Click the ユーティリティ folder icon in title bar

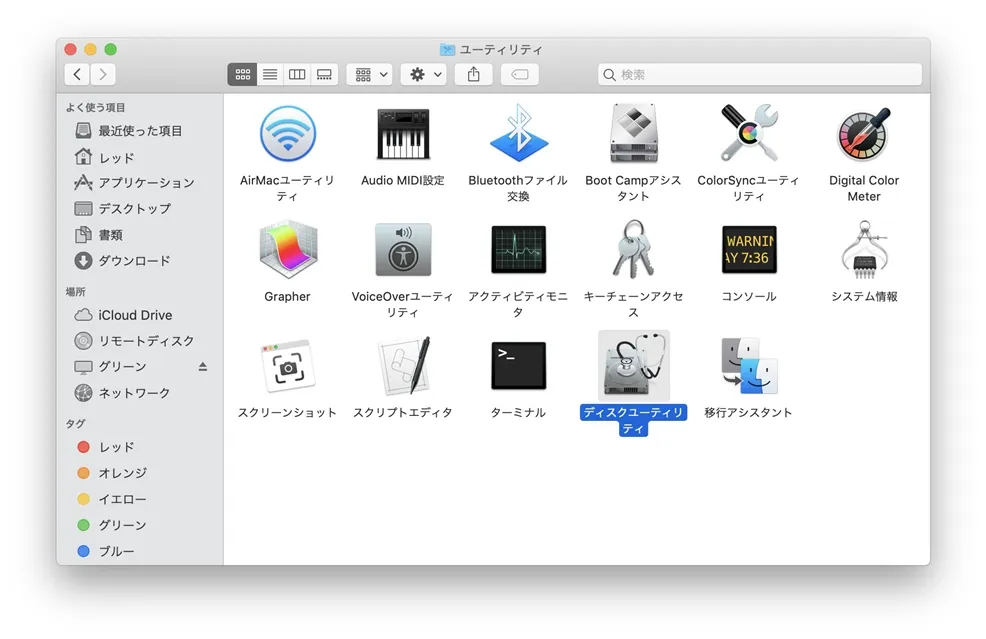pyautogui.click(x=447, y=49)
